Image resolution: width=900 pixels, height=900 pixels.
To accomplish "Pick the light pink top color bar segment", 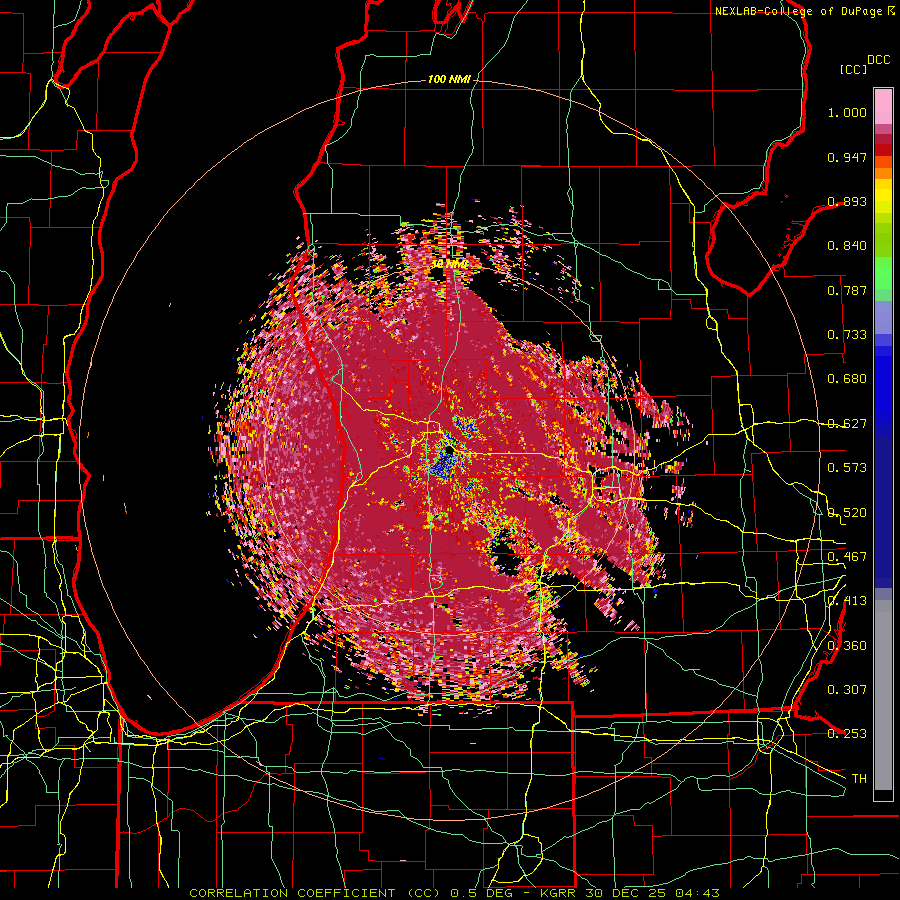I will click(883, 106).
